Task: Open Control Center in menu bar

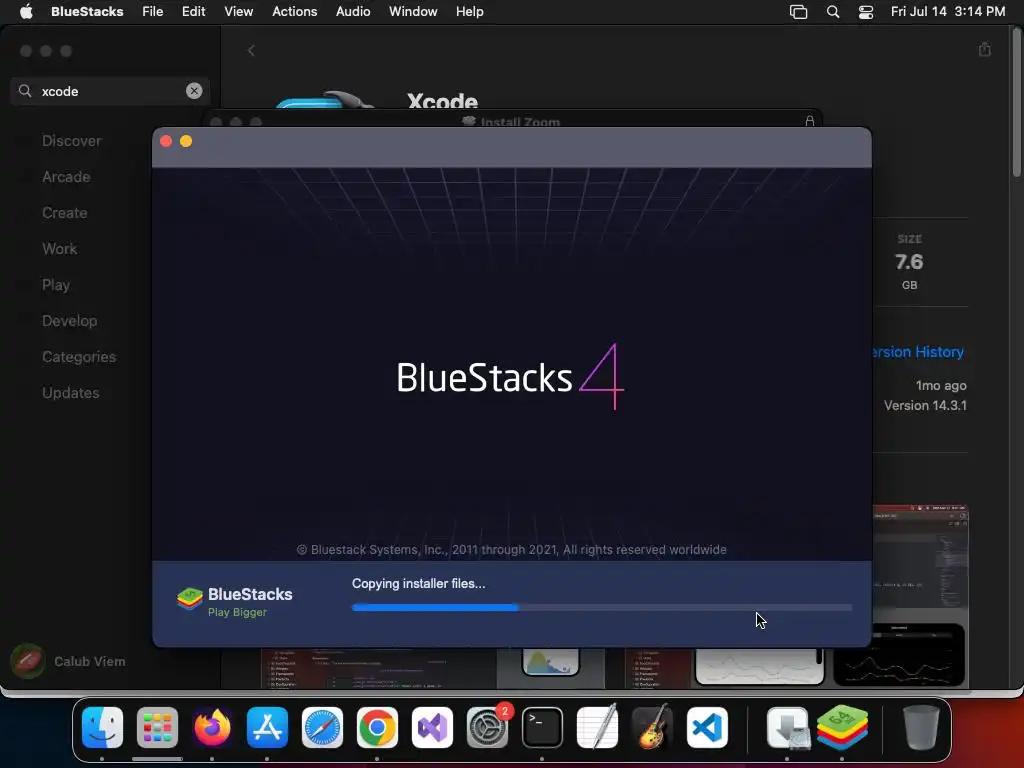Action: (x=866, y=12)
